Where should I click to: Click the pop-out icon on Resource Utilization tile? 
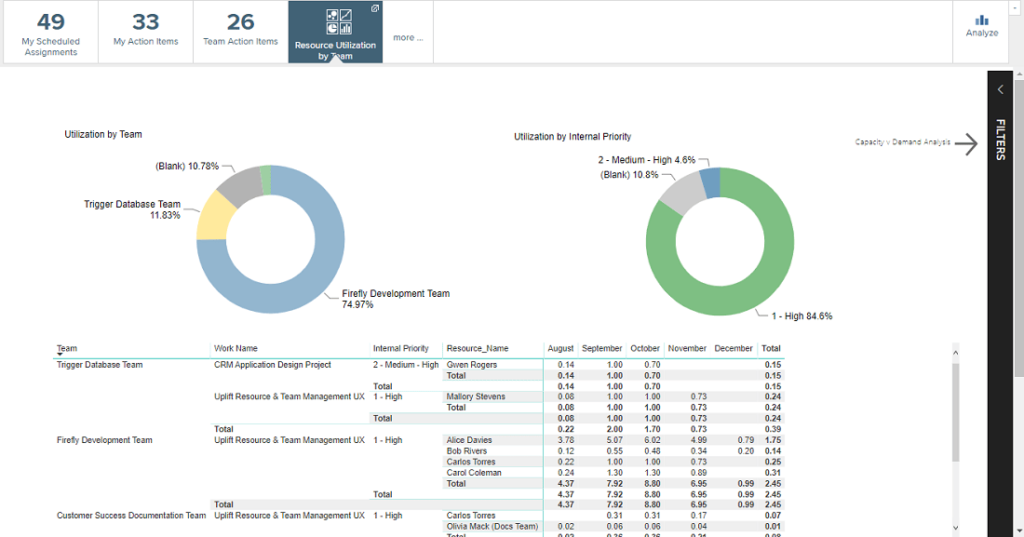pyautogui.click(x=374, y=8)
